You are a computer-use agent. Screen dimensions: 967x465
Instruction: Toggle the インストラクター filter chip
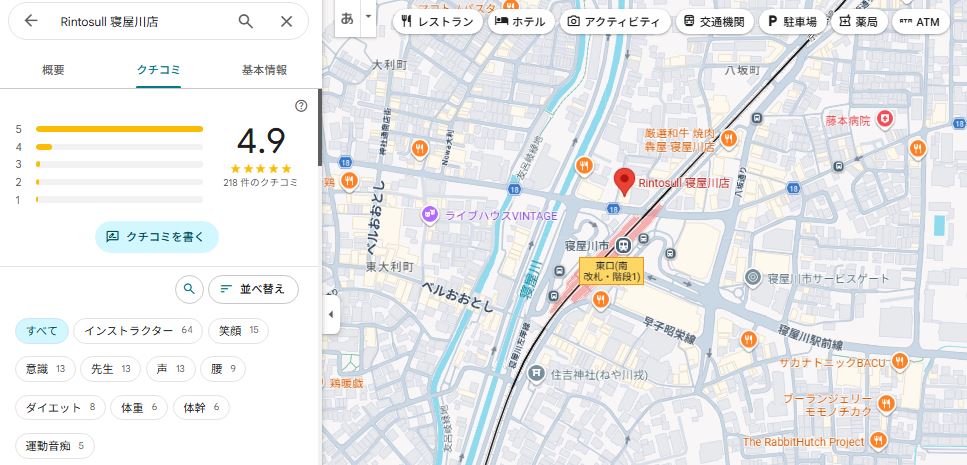[138, 331]
